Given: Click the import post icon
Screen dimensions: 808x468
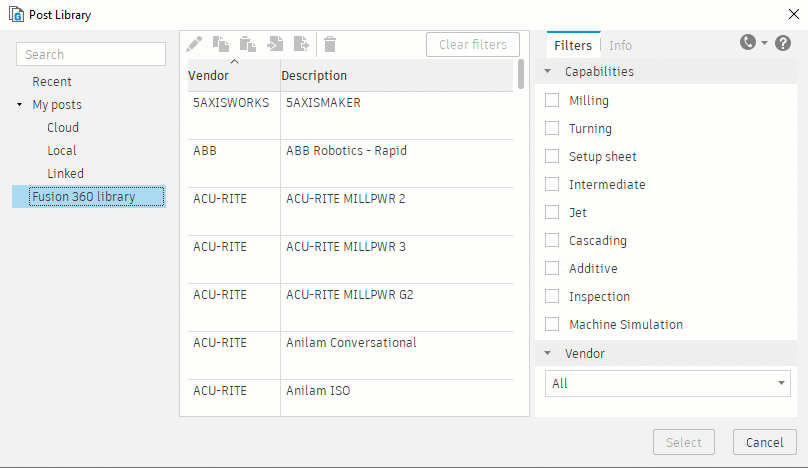Looking at the screenshot, I should 275,44.
